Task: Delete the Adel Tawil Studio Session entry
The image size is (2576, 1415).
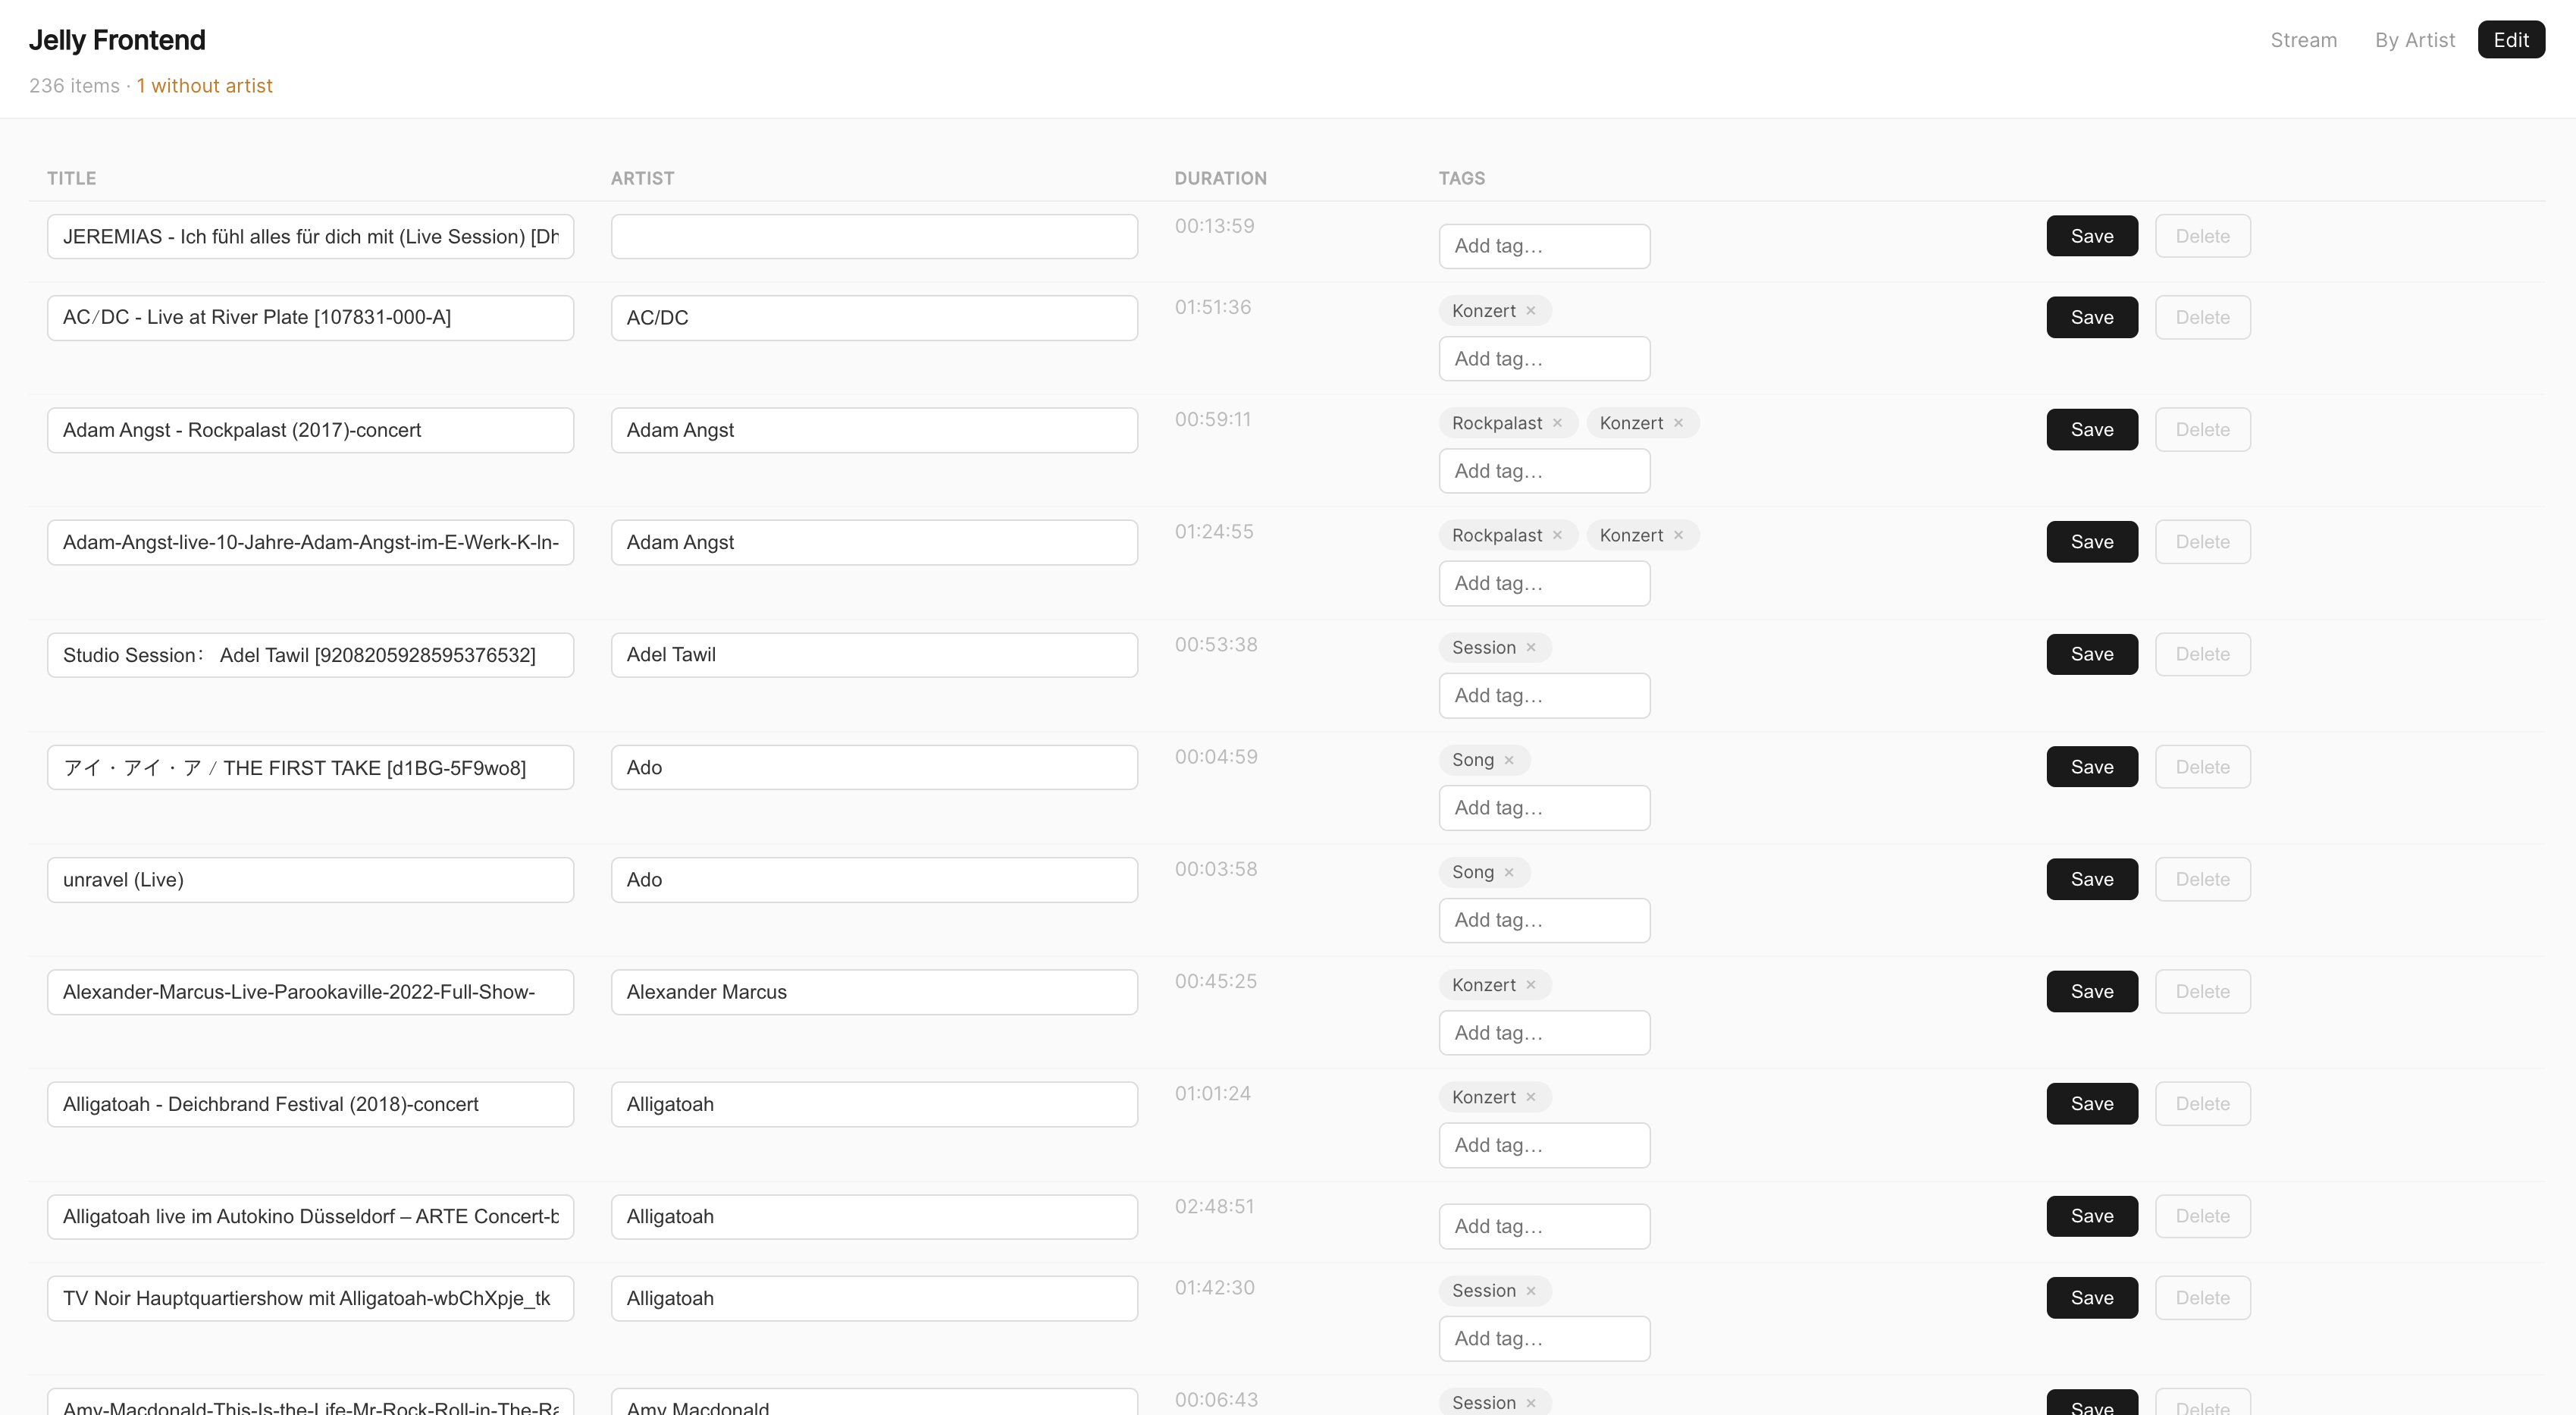Action: [x=2202, y=654]
